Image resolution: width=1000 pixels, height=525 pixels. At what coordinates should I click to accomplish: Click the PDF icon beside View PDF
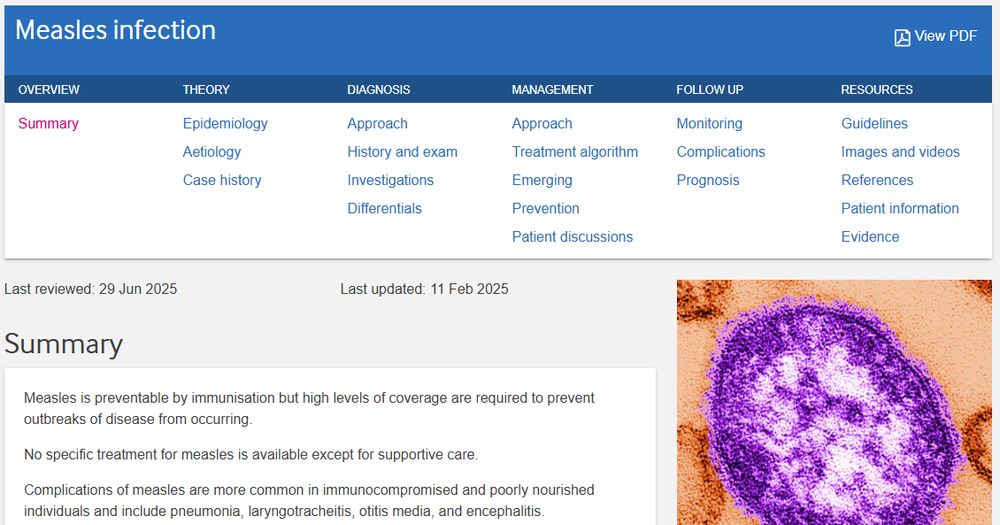click(902, 38)
